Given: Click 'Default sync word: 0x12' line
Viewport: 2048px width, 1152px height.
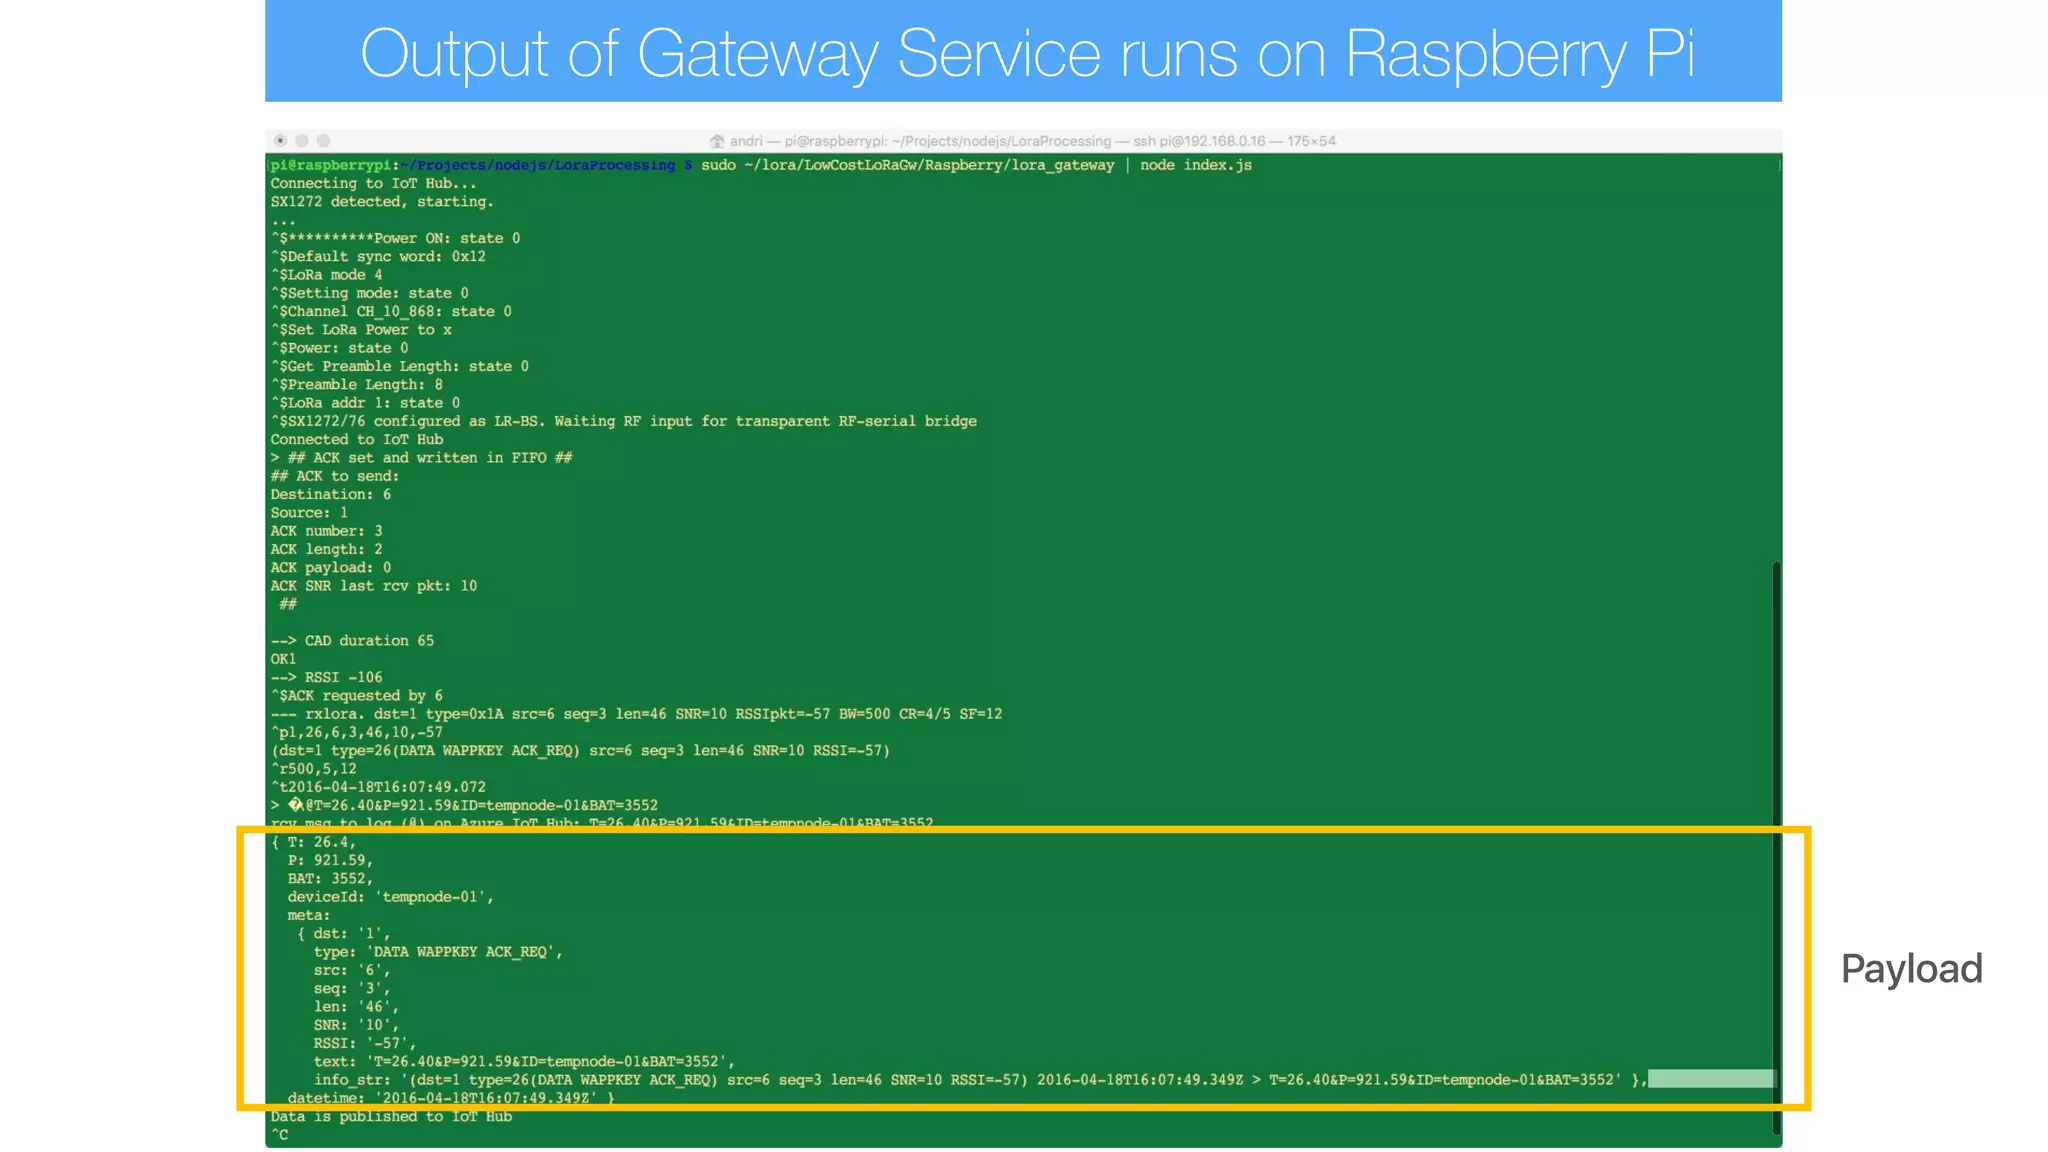Looking at the screenshot, I should pyautogui.click(x=378, y=257).
